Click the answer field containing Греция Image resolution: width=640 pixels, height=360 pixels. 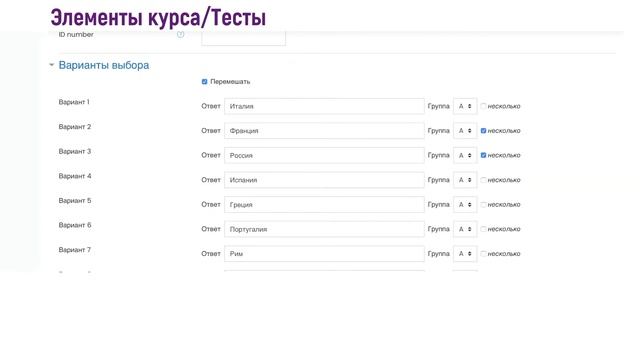(324, 204)
